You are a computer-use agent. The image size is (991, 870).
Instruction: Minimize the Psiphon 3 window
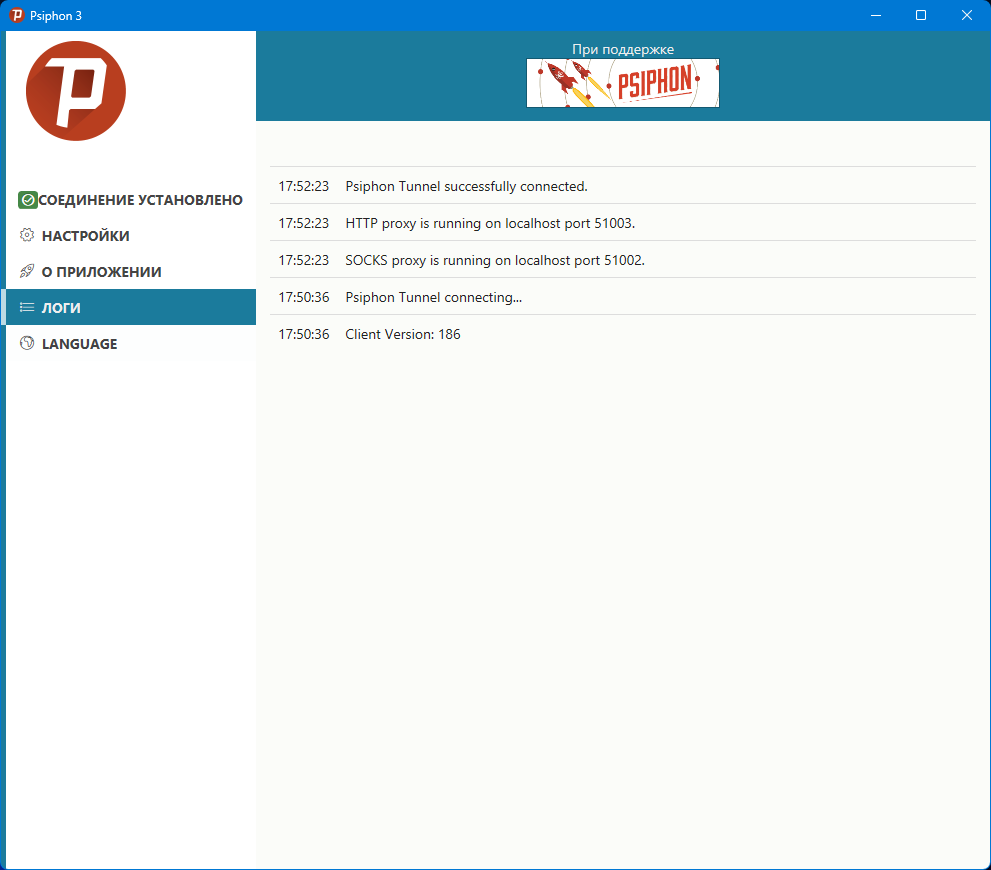click(x=875, y=15)
